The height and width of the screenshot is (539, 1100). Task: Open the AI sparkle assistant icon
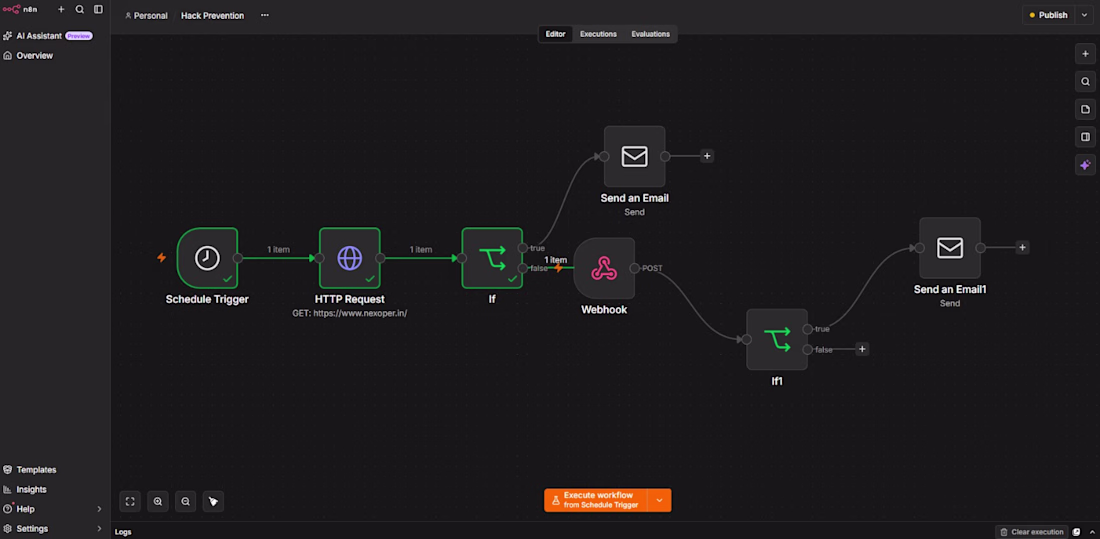1085,165
